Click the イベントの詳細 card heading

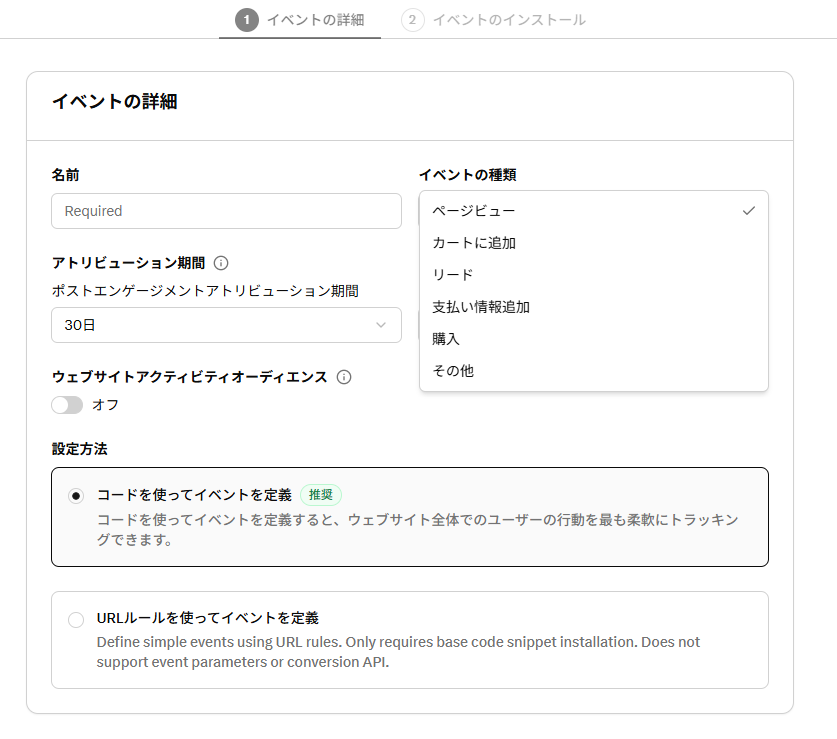tap(114, 101)
